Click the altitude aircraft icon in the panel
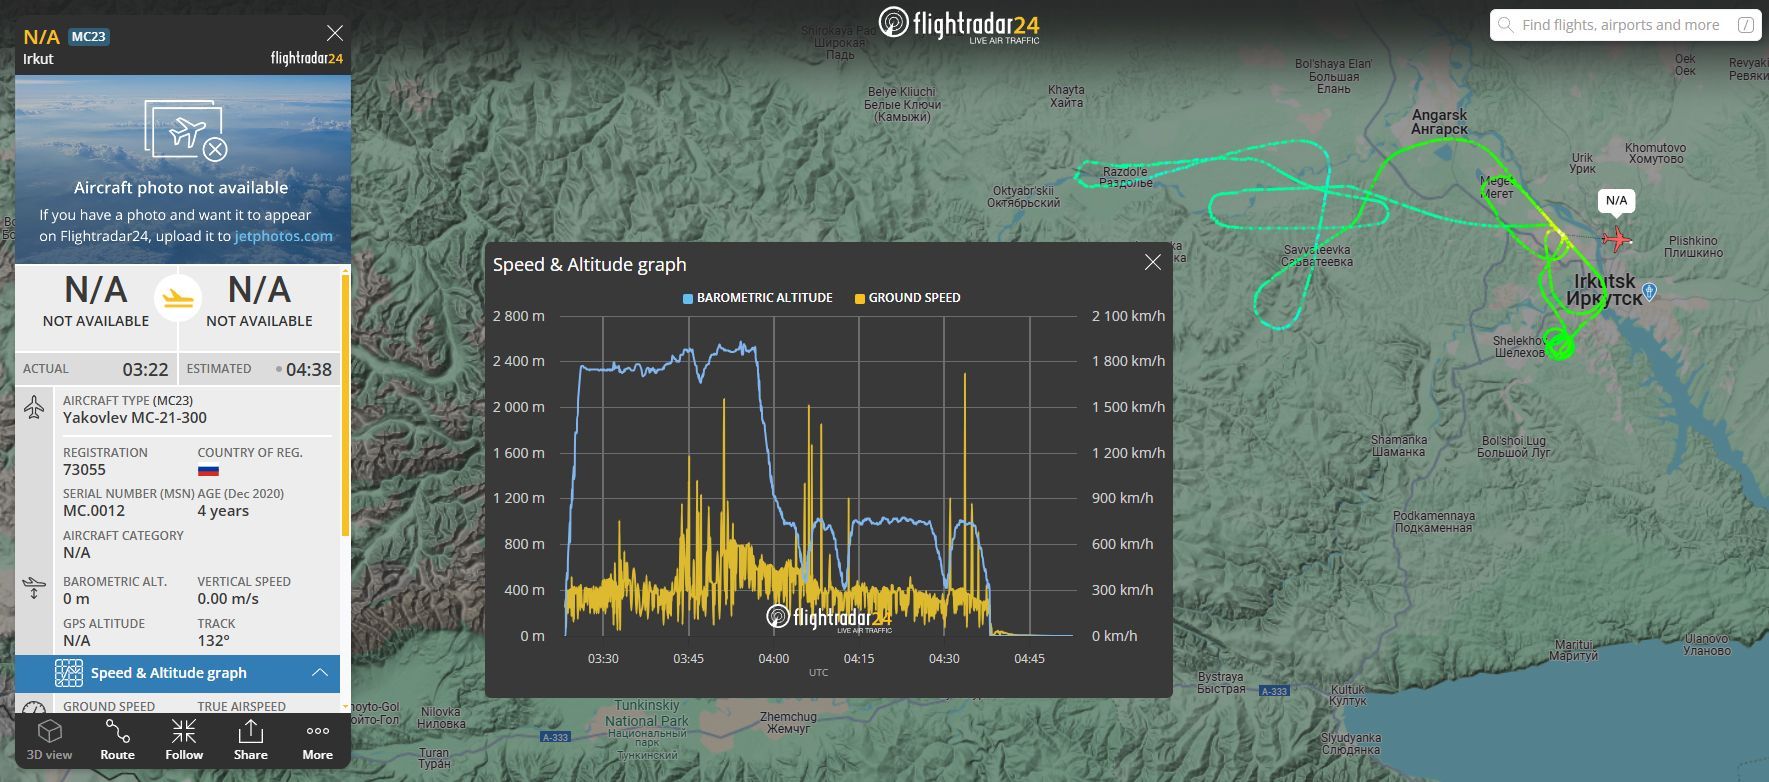1769x782 pixels. coord(34,587)
